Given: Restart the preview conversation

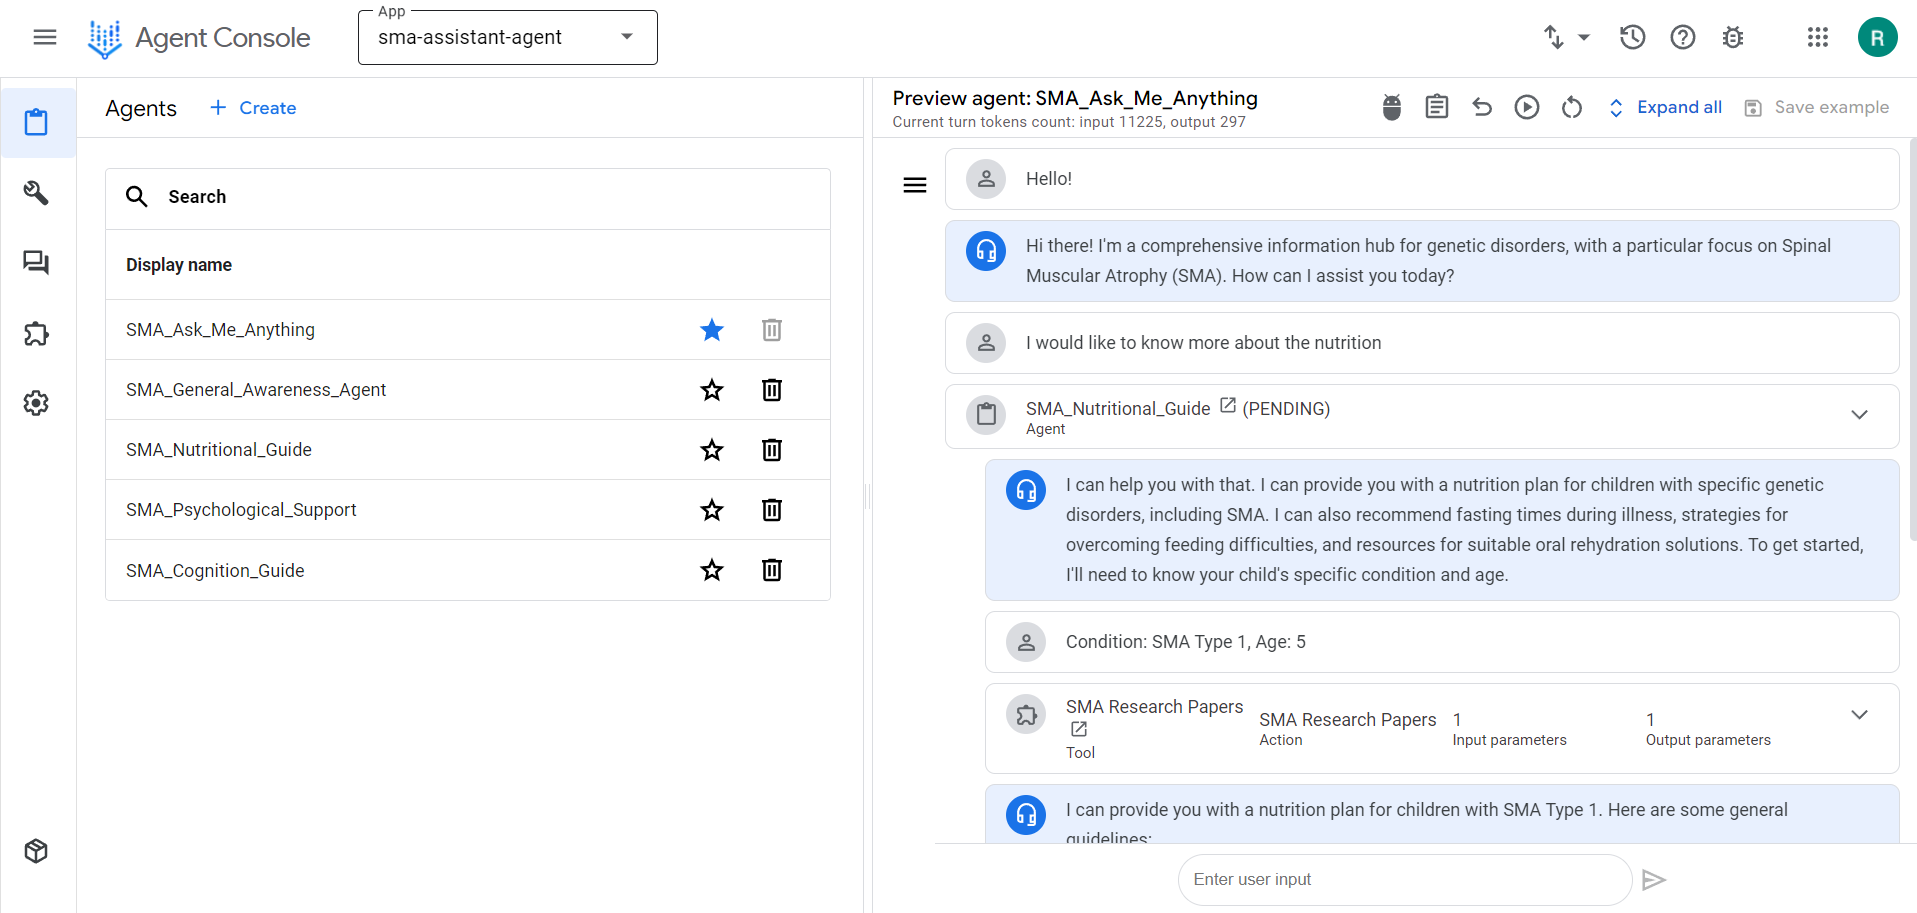Looking at the screenshot, I should (x=1572, y=107).
